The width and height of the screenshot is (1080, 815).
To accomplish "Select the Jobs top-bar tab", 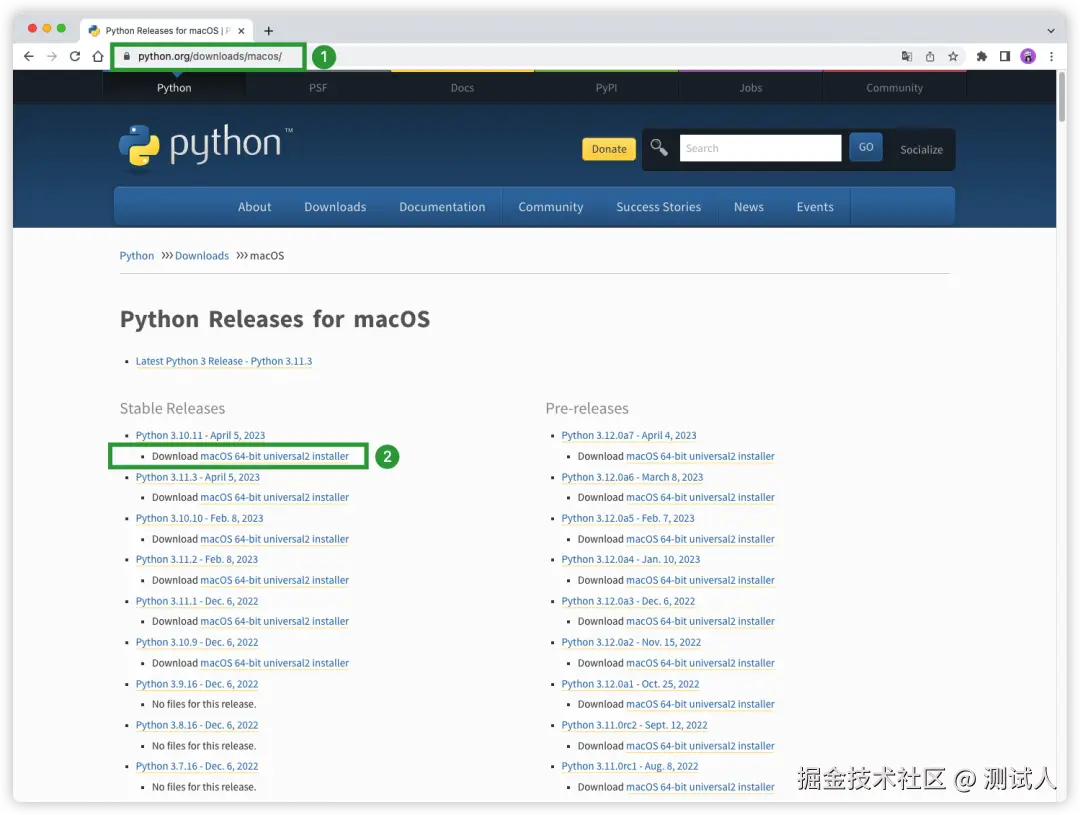I will 751,87.
